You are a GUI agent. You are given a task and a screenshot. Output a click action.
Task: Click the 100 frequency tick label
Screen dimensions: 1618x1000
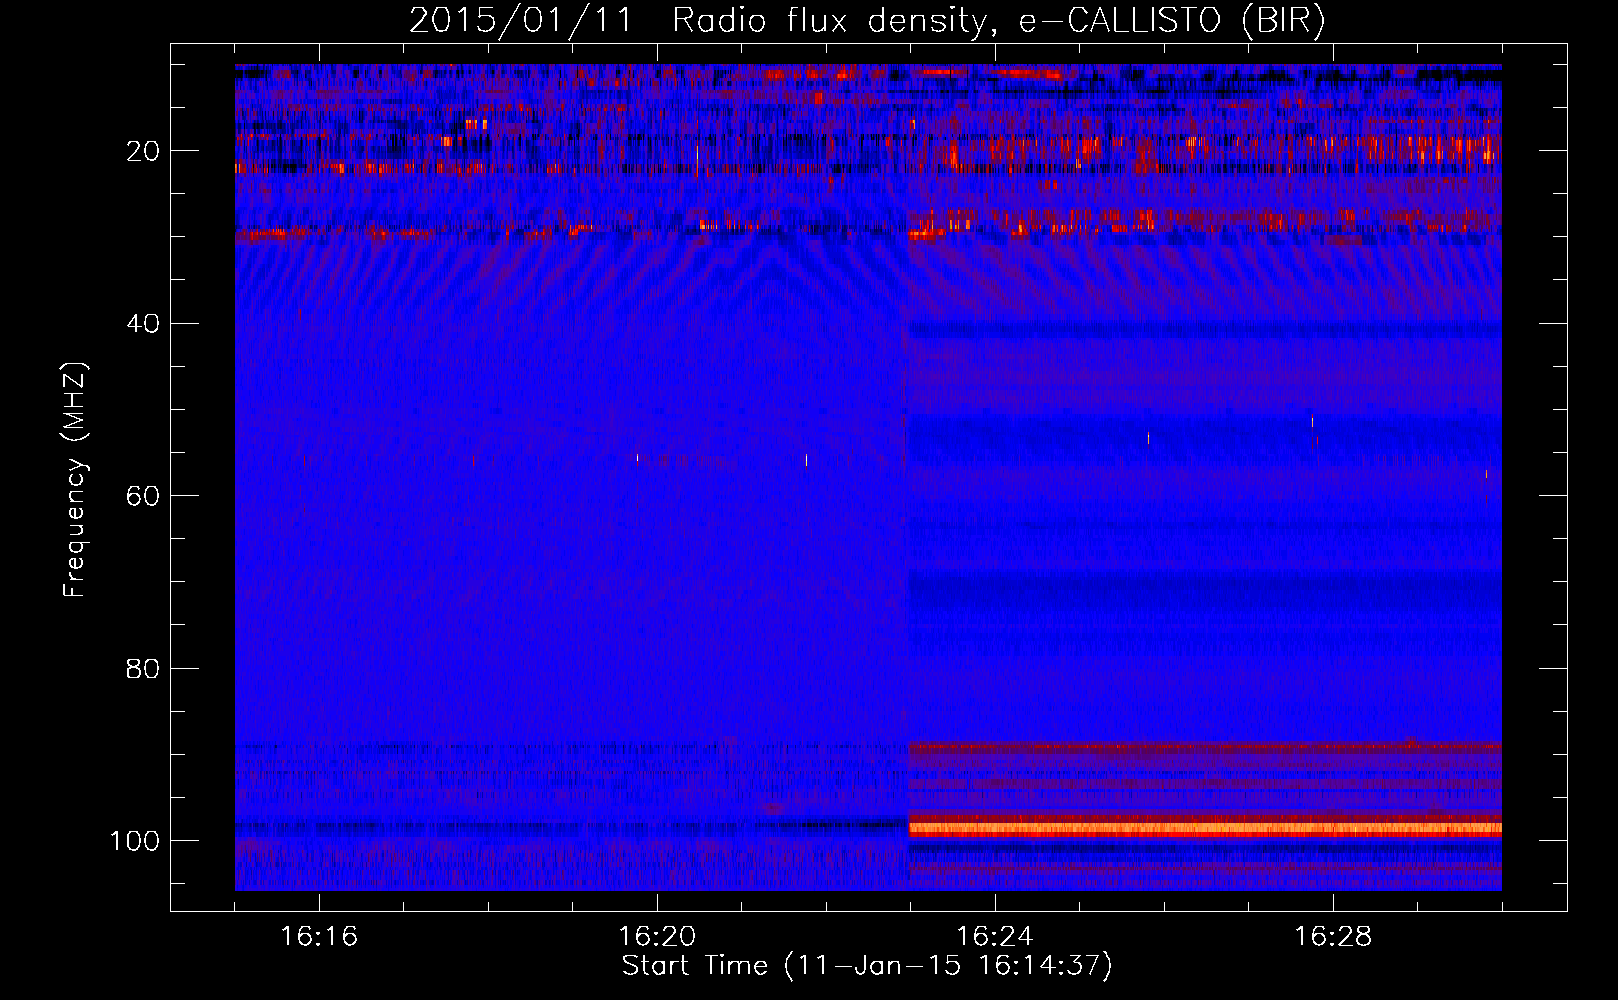135,841
